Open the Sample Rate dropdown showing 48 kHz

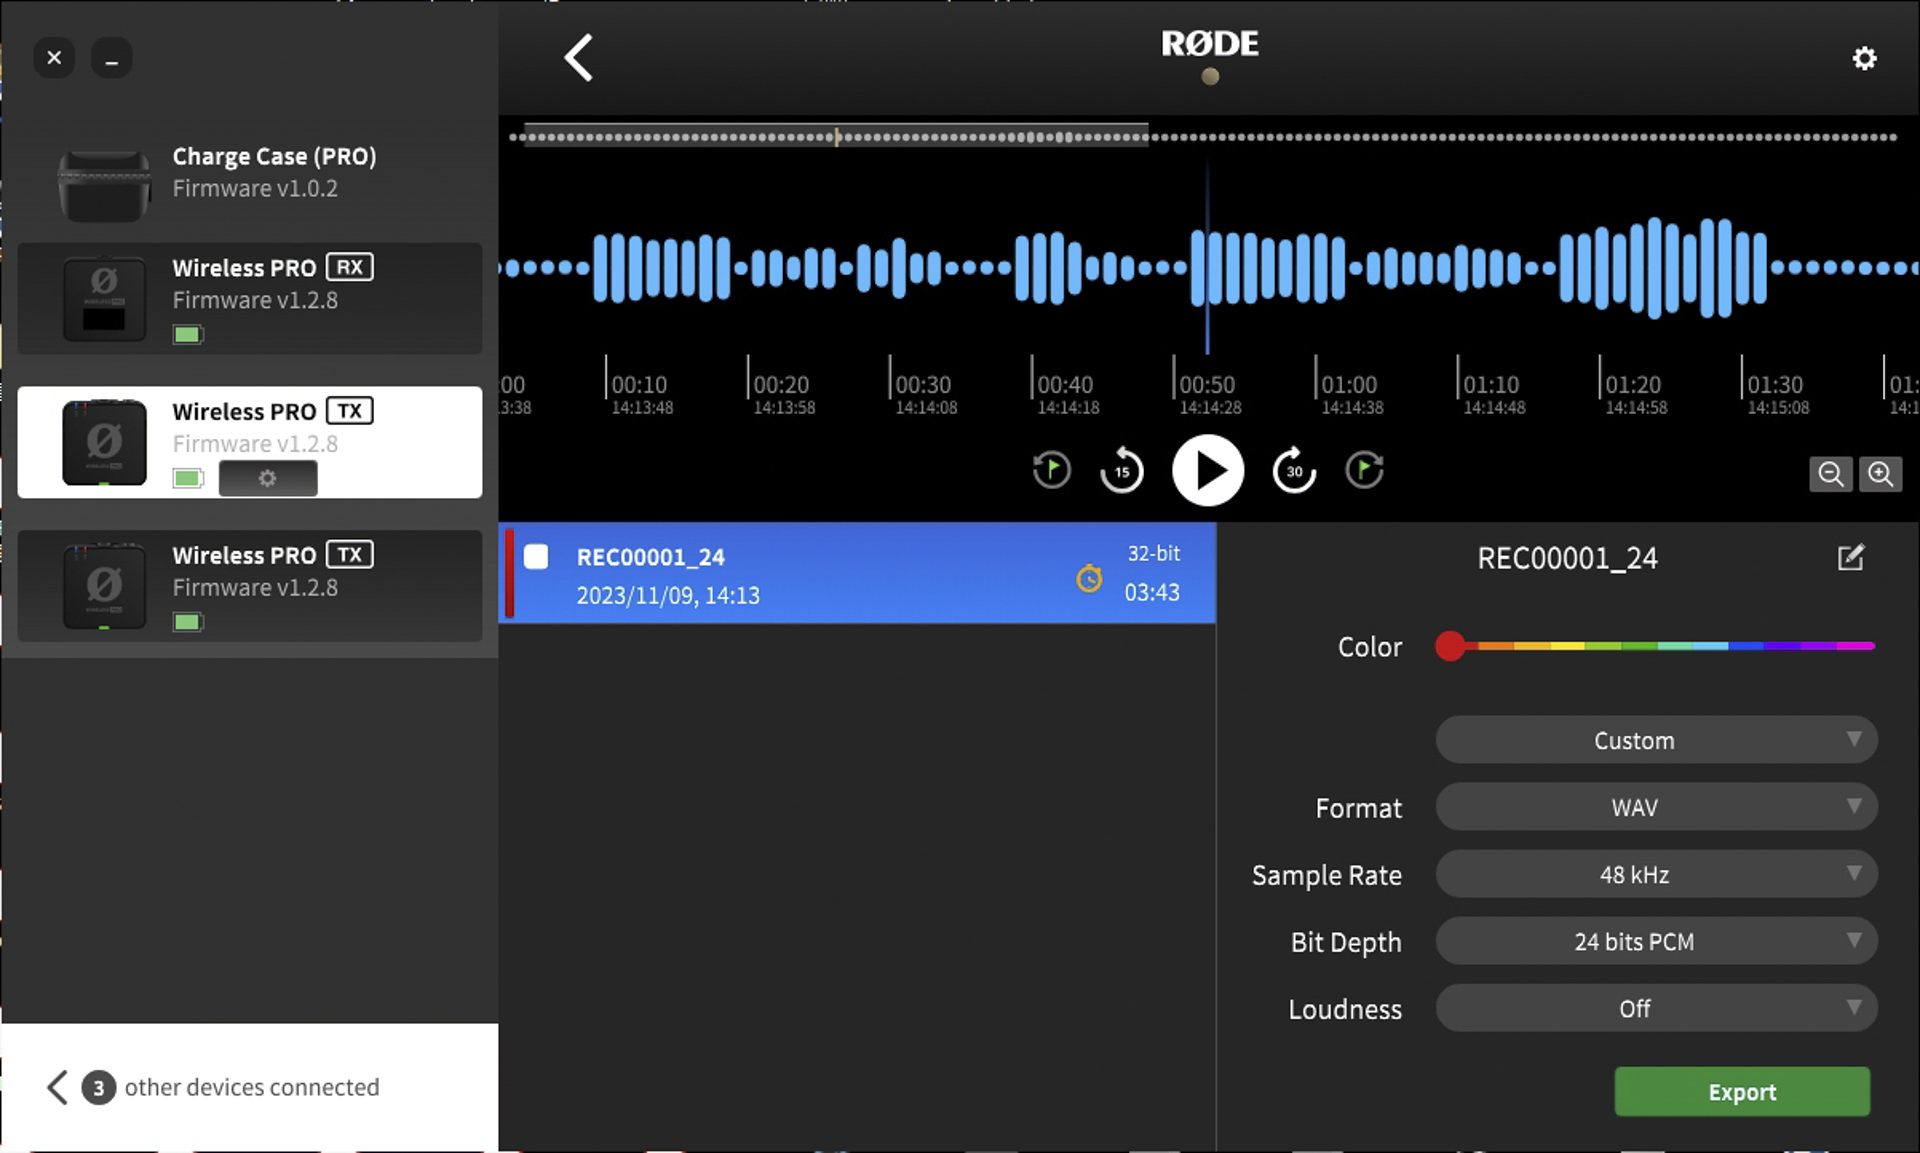pyautogui.click(x=1655, y=874)
